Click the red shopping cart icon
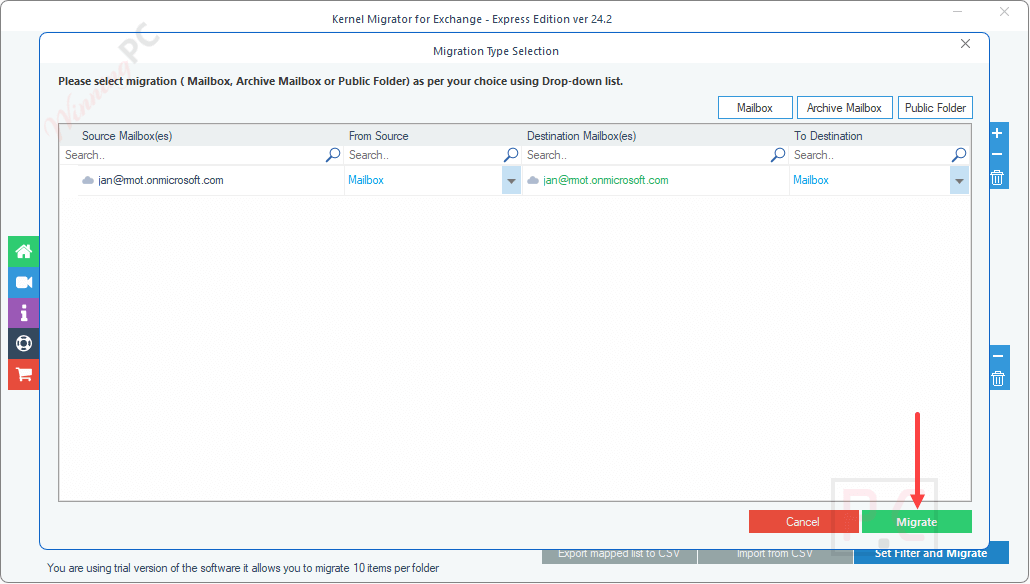 coord(24,374)
